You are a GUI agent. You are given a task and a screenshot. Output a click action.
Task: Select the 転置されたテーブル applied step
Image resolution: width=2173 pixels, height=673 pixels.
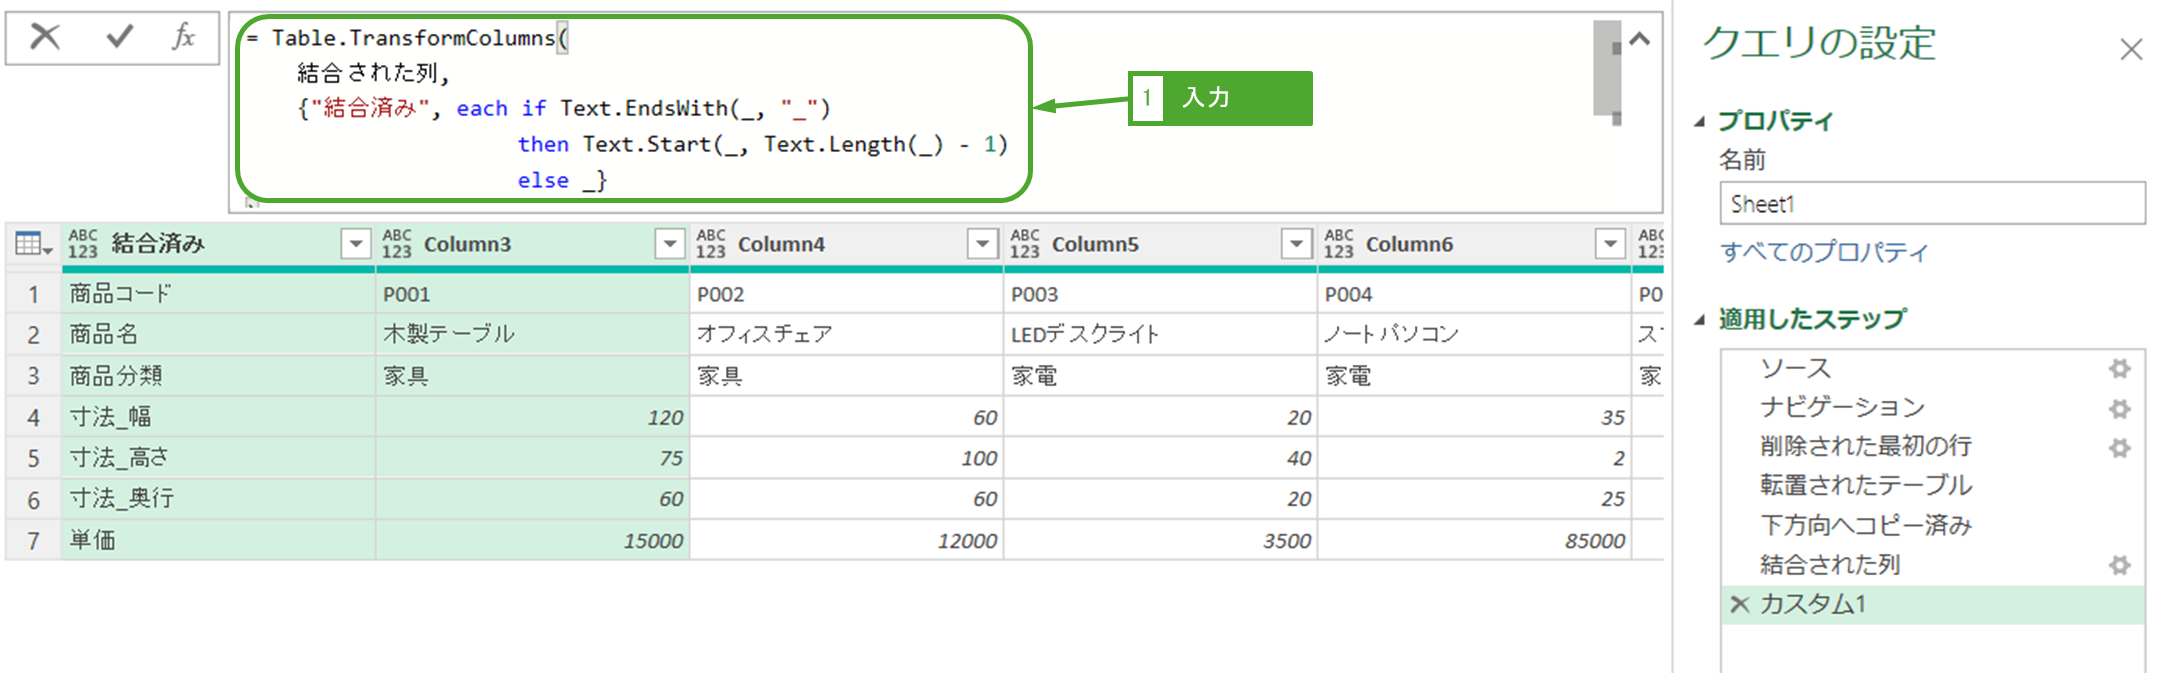click(1865, 486)
